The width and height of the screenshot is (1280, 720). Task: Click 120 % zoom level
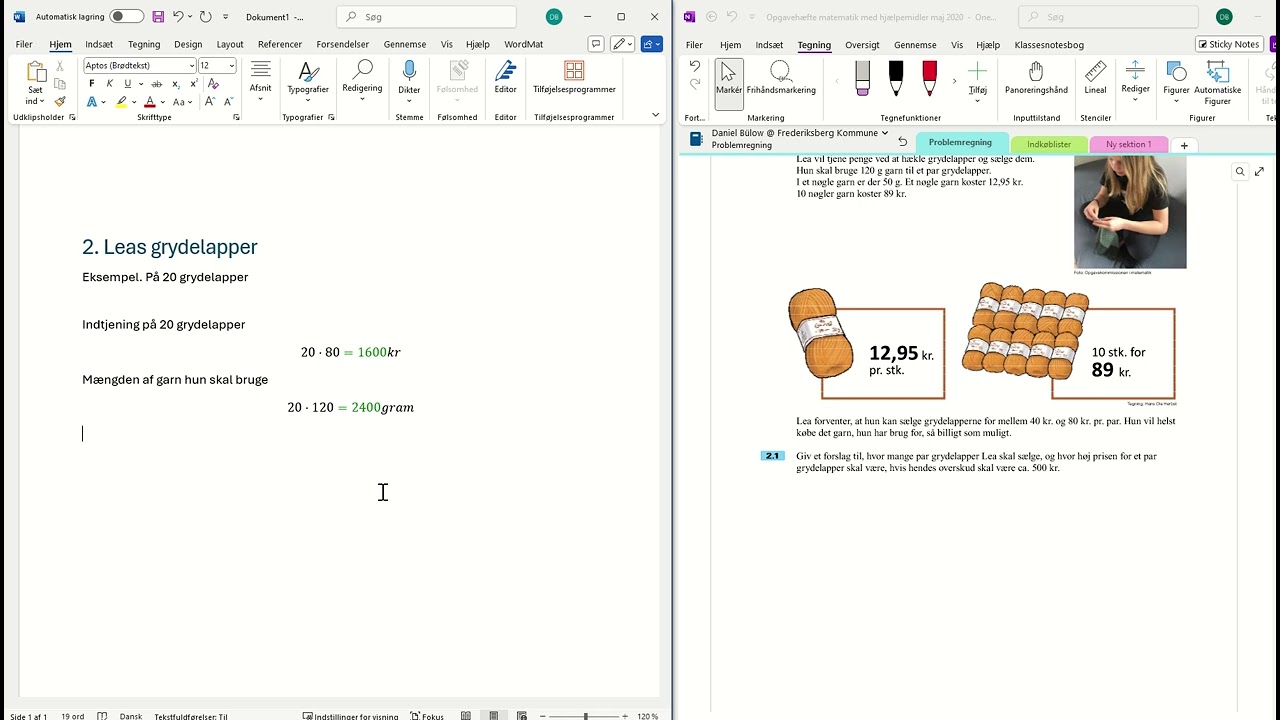pyautogui.click(x=647, y=716)
